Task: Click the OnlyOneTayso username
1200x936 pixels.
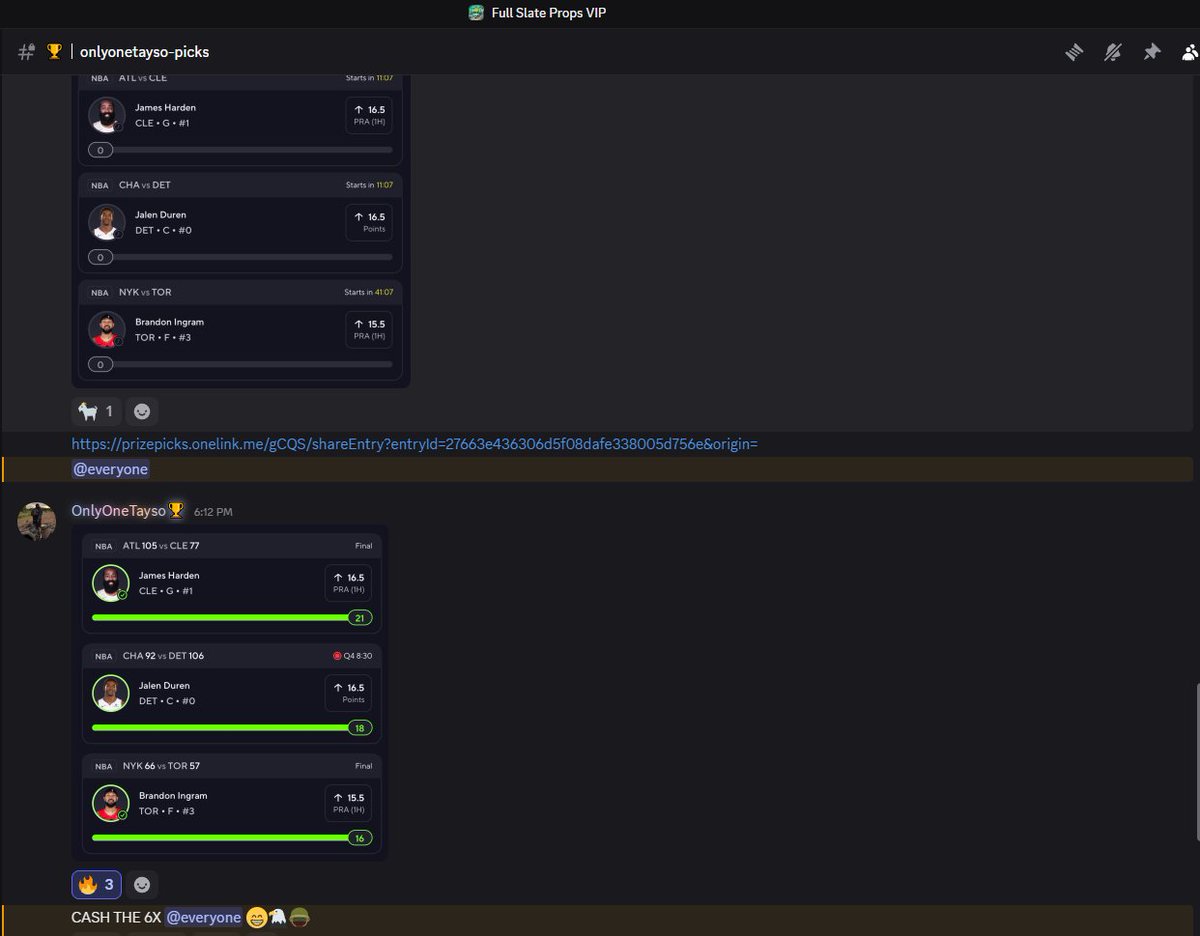Action: click(118, 511)
